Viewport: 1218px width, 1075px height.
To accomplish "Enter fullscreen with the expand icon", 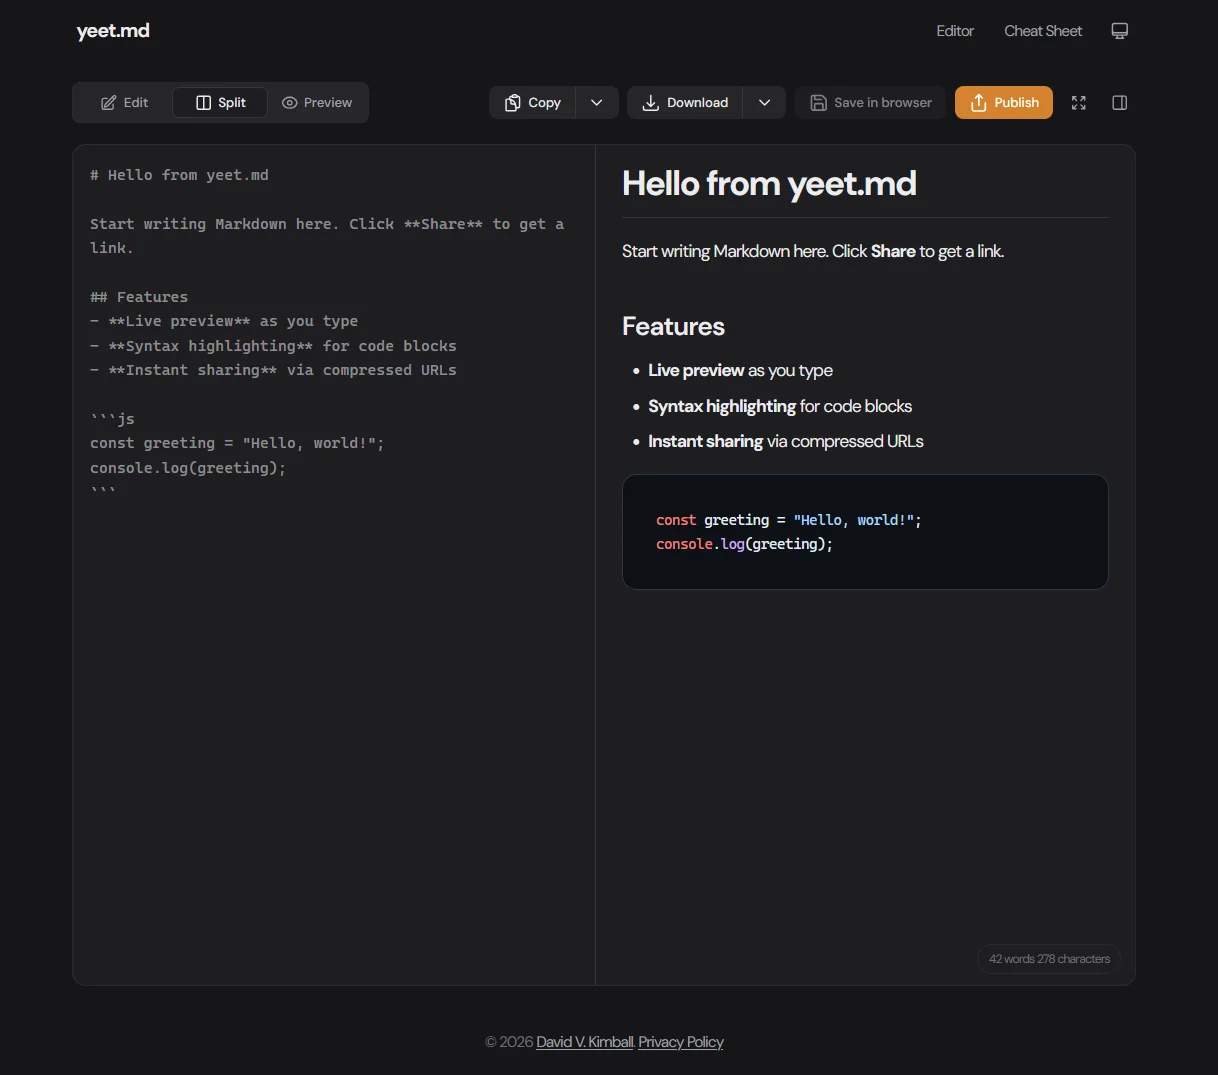I will [1078, 103].
